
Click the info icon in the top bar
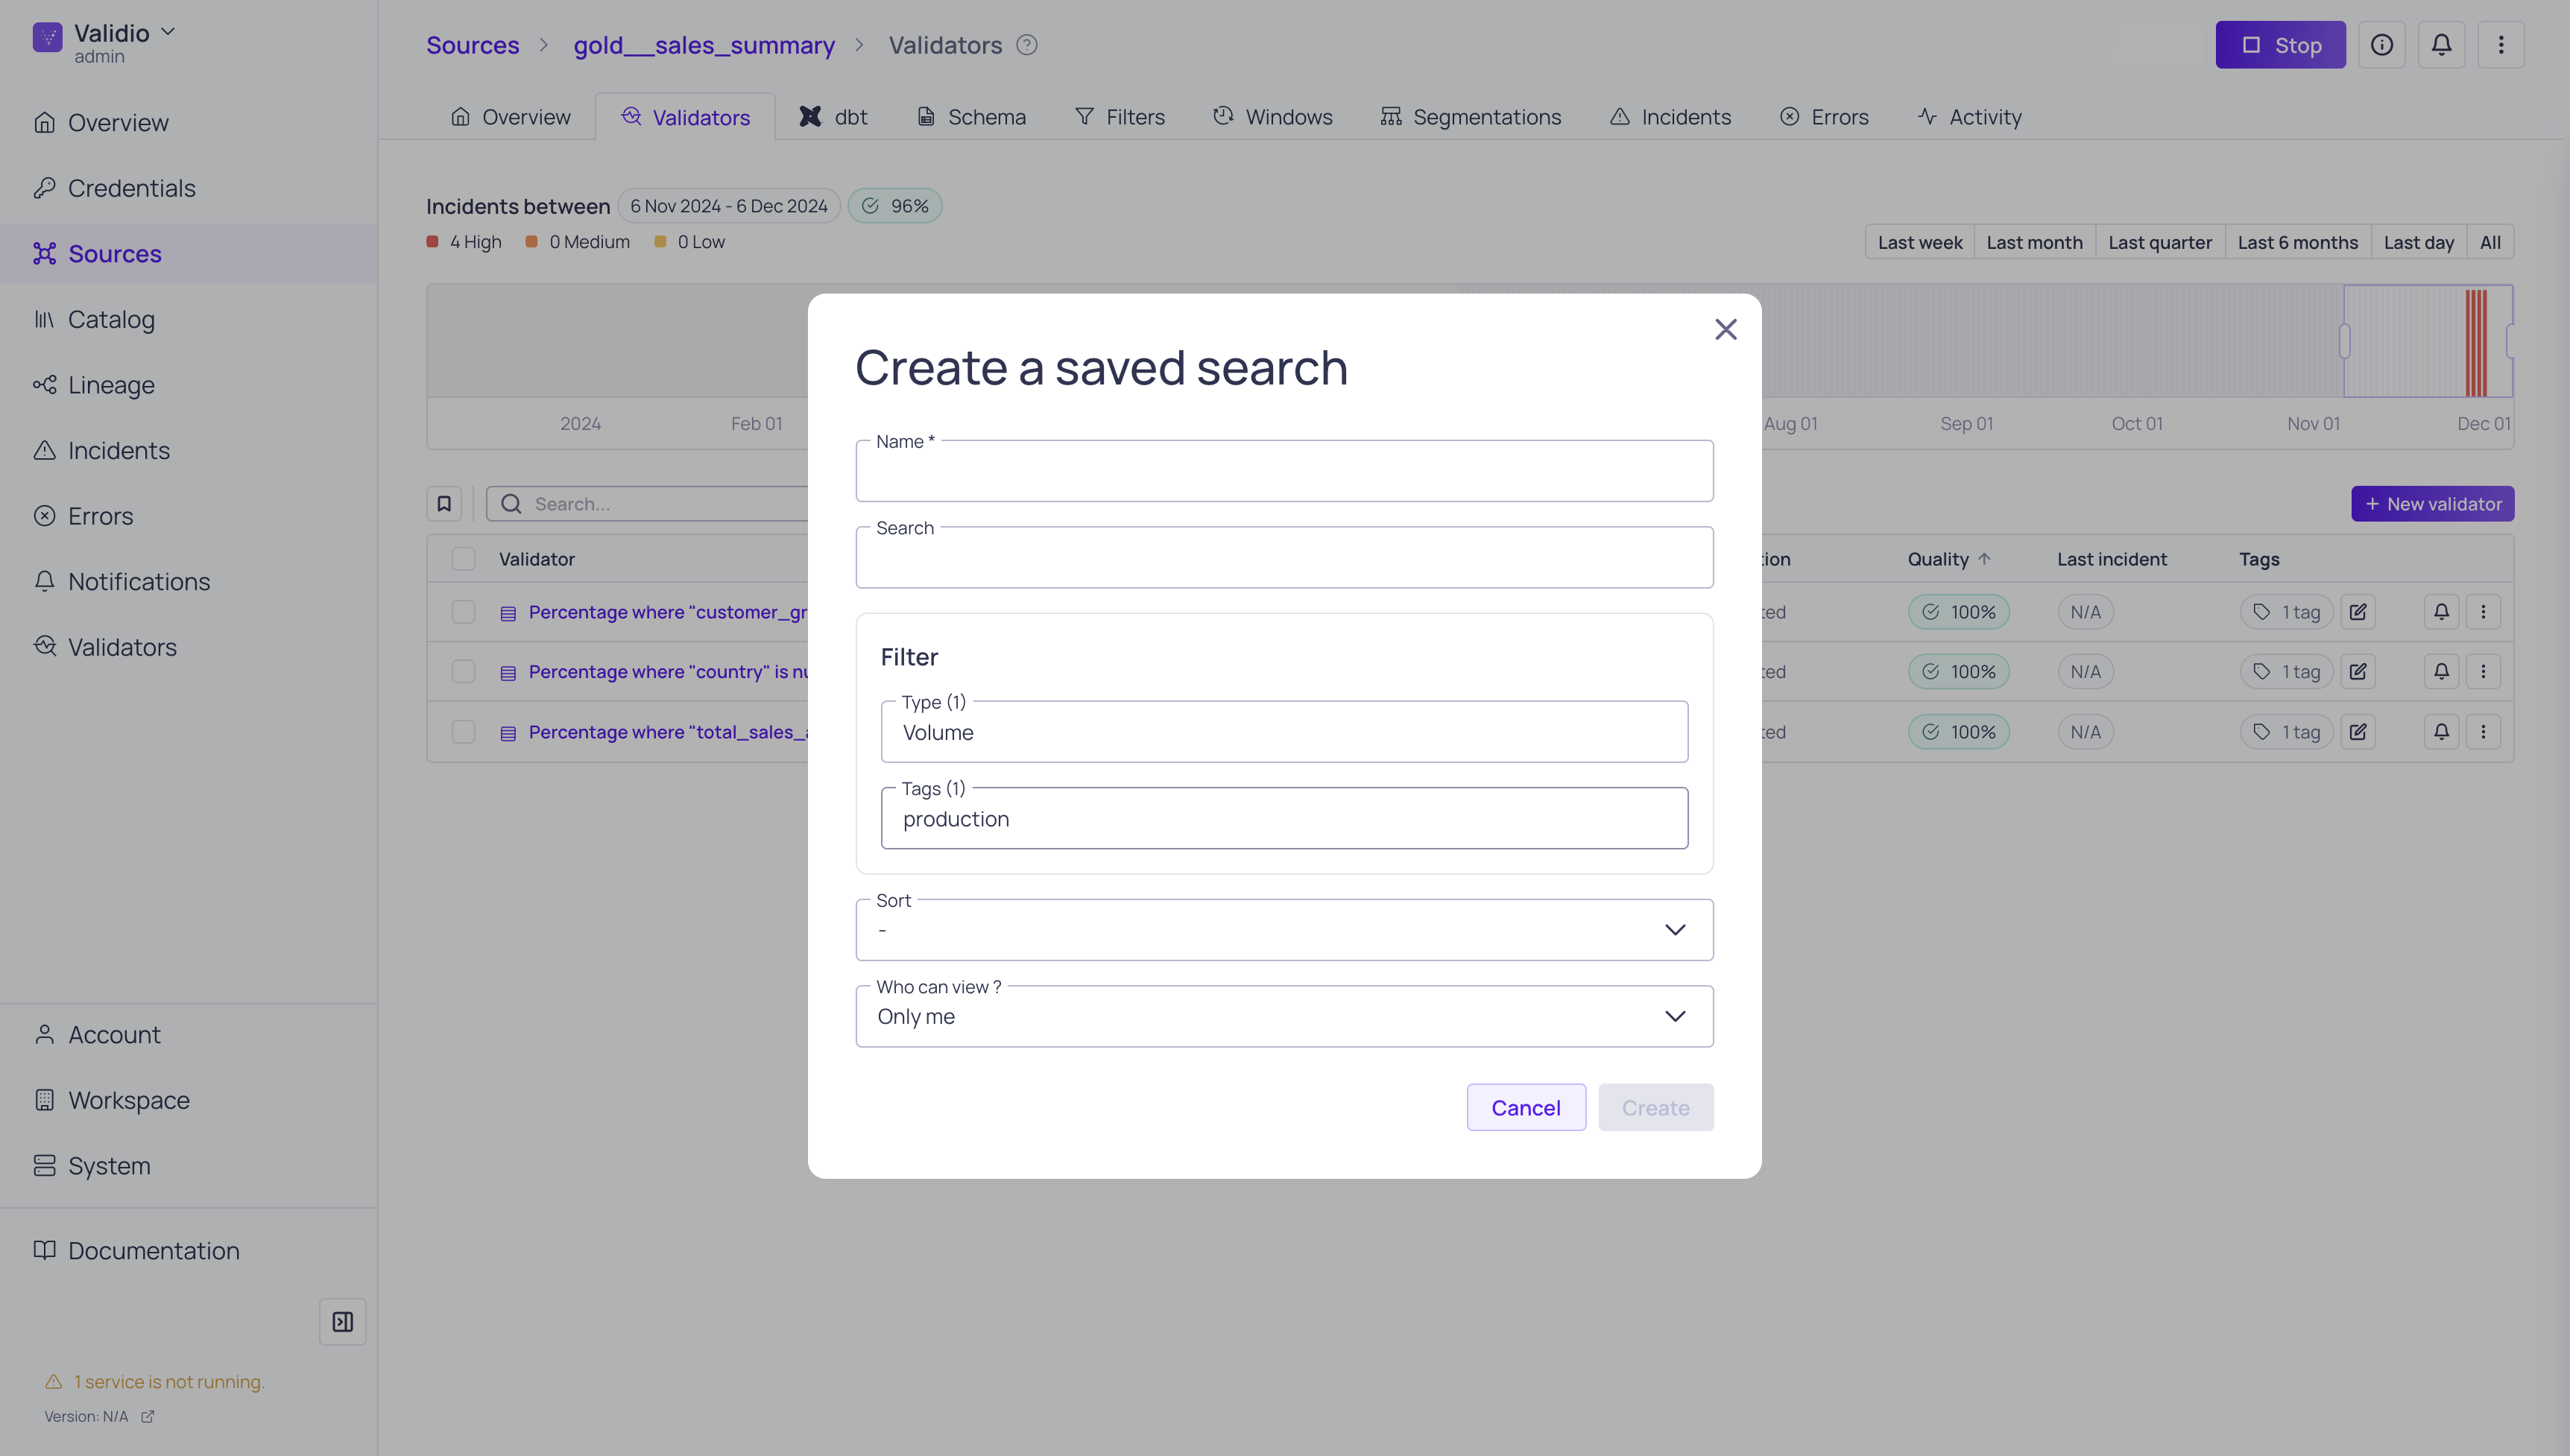(x=2381, y=45)
